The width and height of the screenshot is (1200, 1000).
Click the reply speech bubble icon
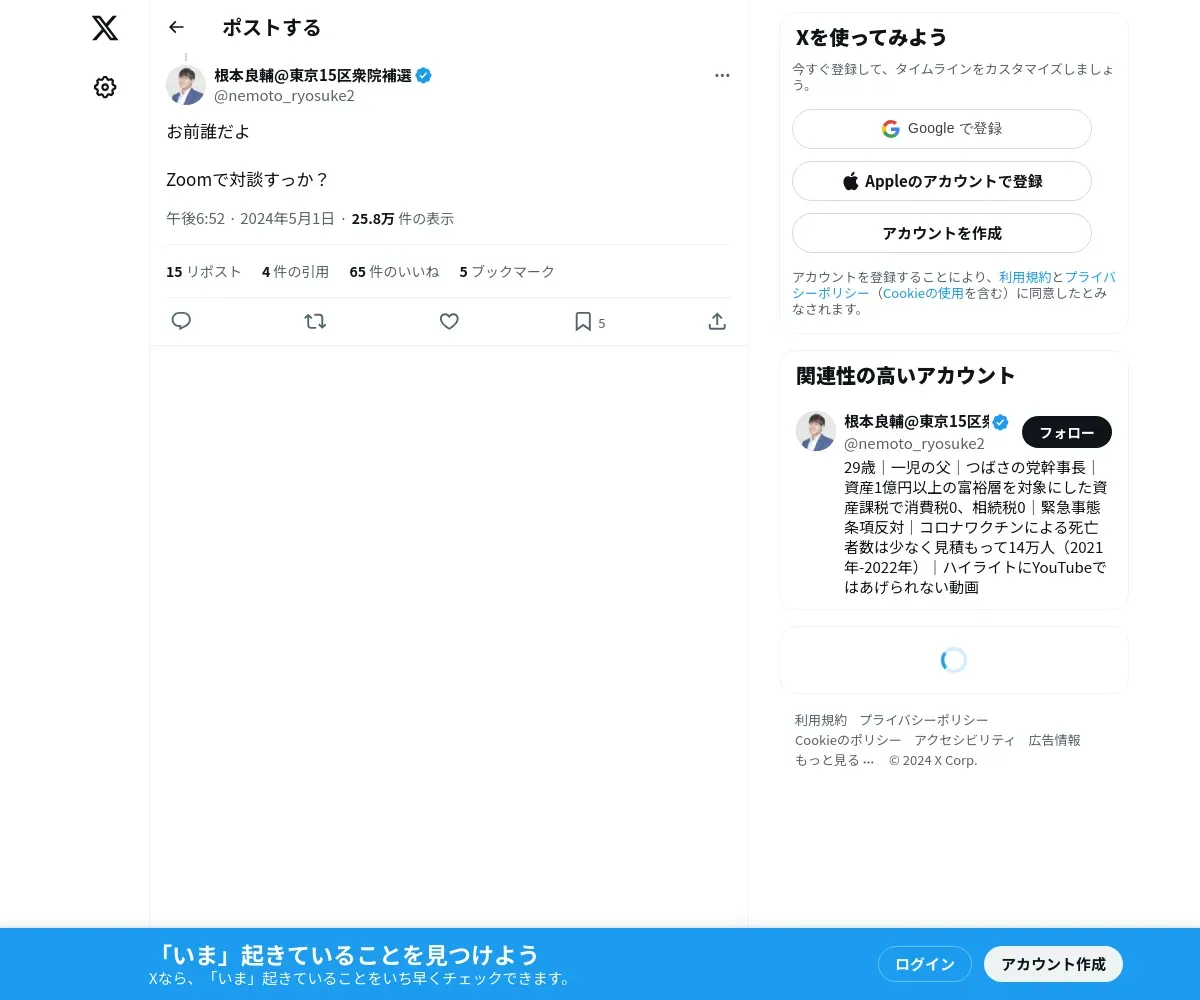[181, 321]
